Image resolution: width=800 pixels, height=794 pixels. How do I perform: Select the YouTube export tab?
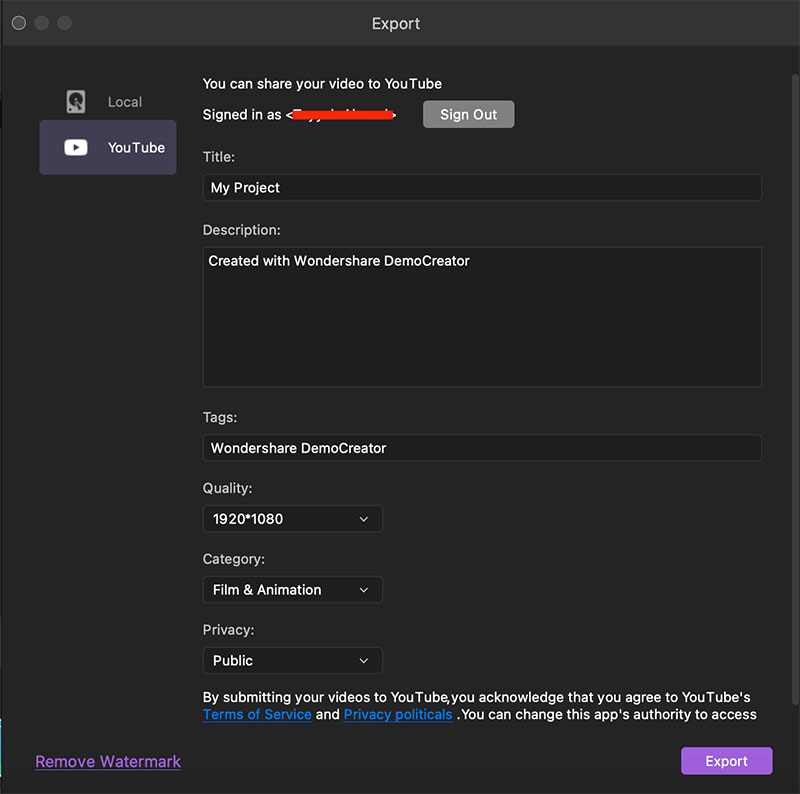coord(135,148)
